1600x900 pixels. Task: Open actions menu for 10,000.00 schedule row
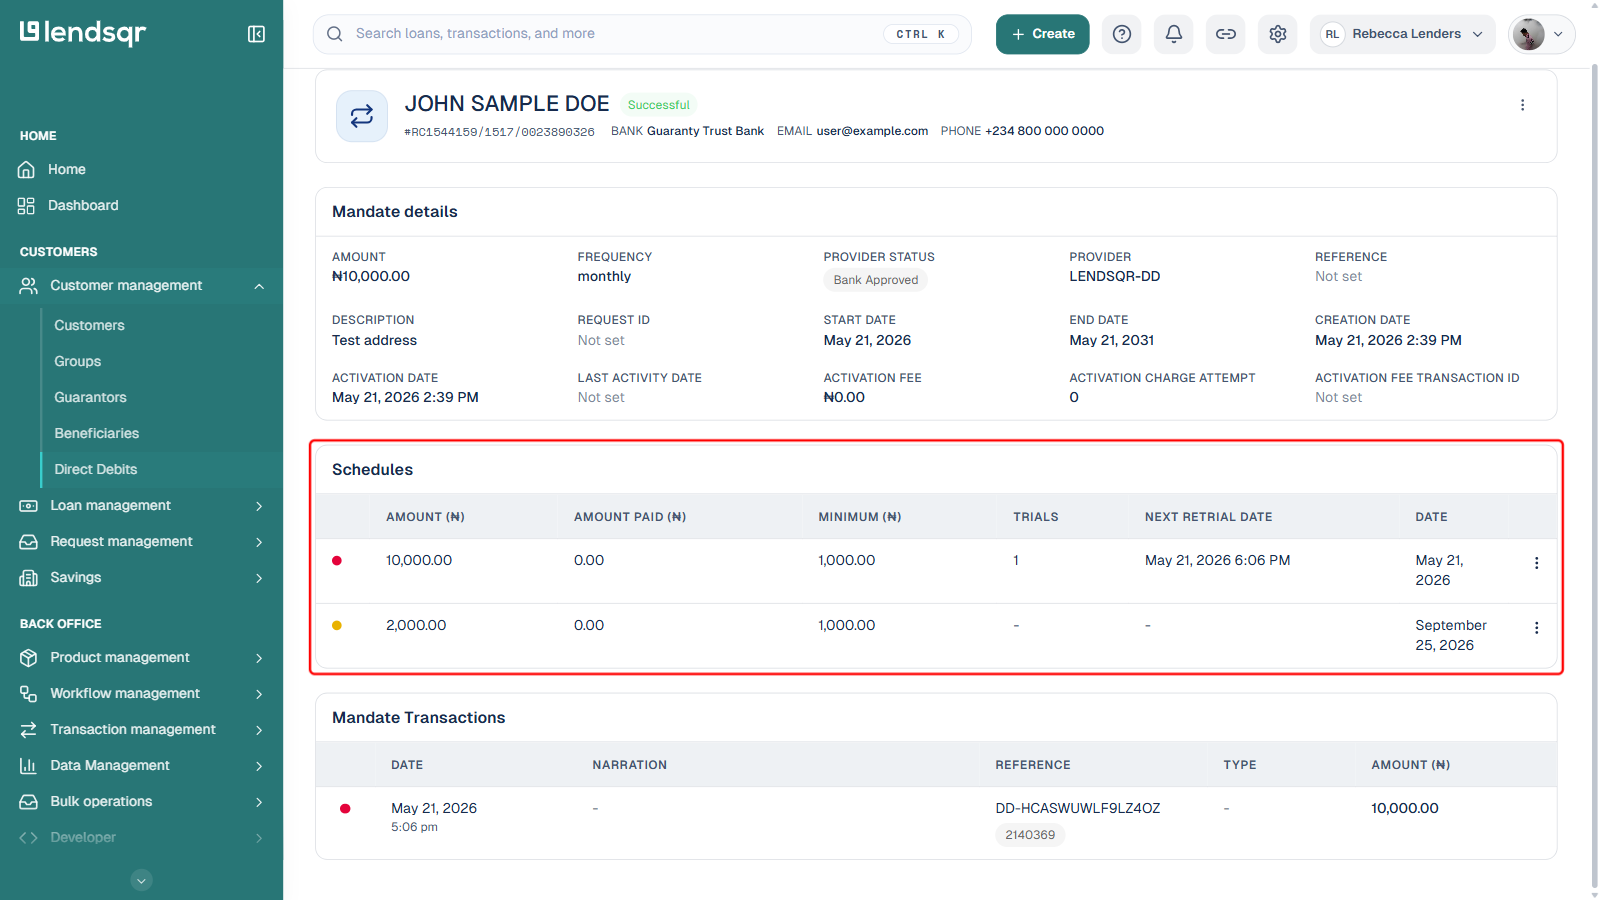click(x=1536, y=563)
